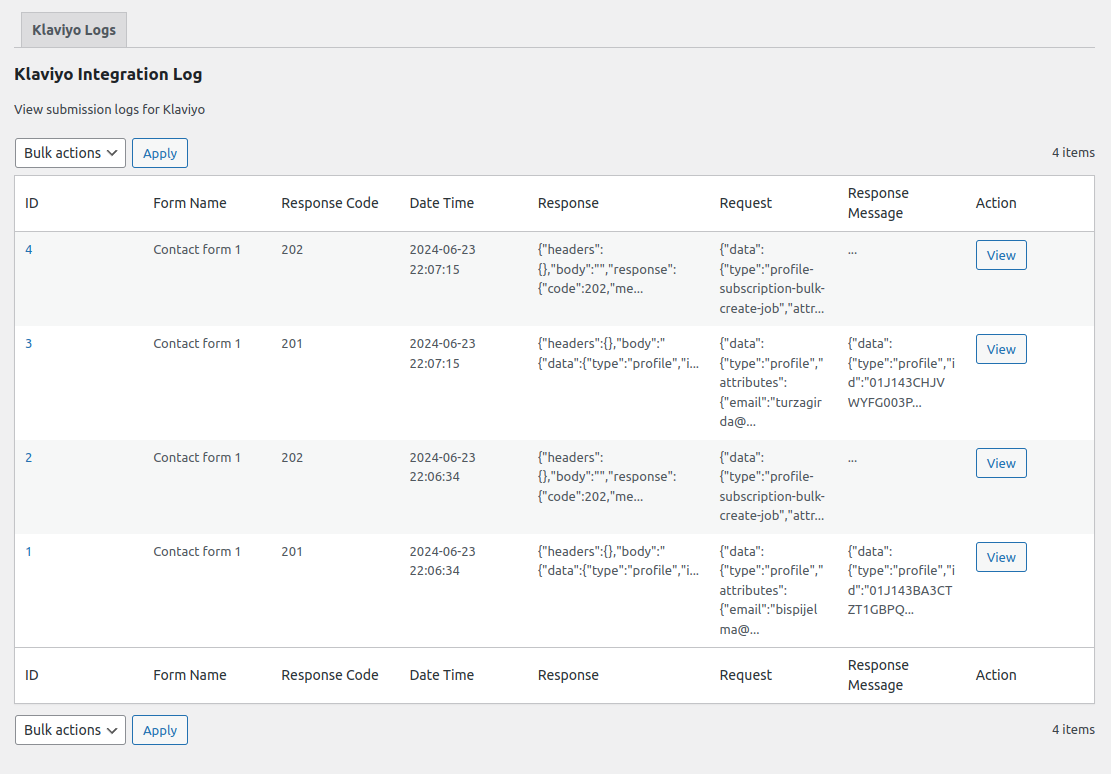The width and height of the screenshot is (1111, 774).
Task: Click the top Response column header
Action: pos(568,203)
